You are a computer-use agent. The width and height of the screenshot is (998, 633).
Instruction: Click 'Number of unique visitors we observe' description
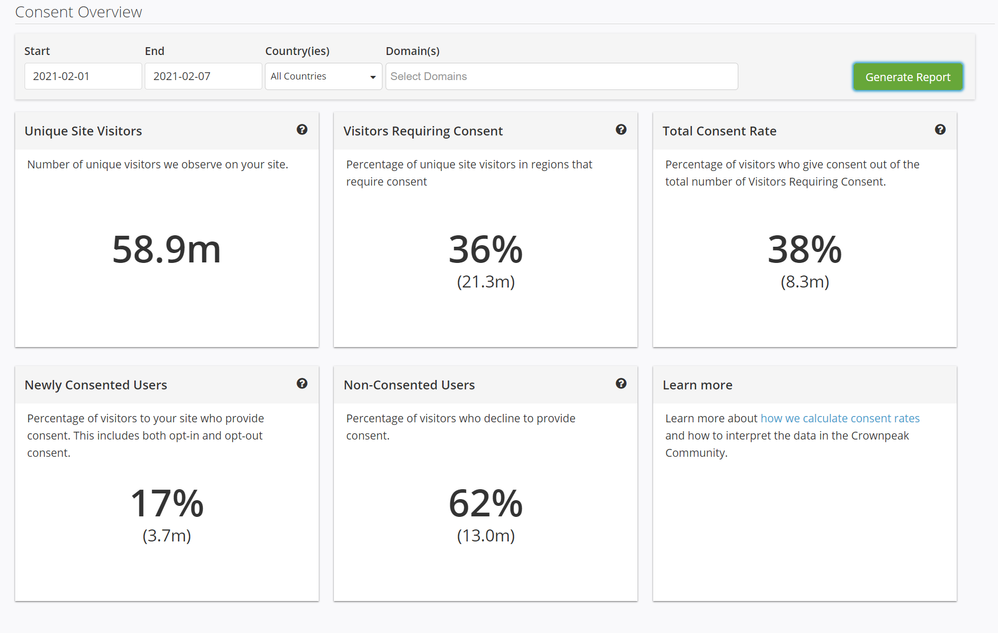(x=158, y=165)
